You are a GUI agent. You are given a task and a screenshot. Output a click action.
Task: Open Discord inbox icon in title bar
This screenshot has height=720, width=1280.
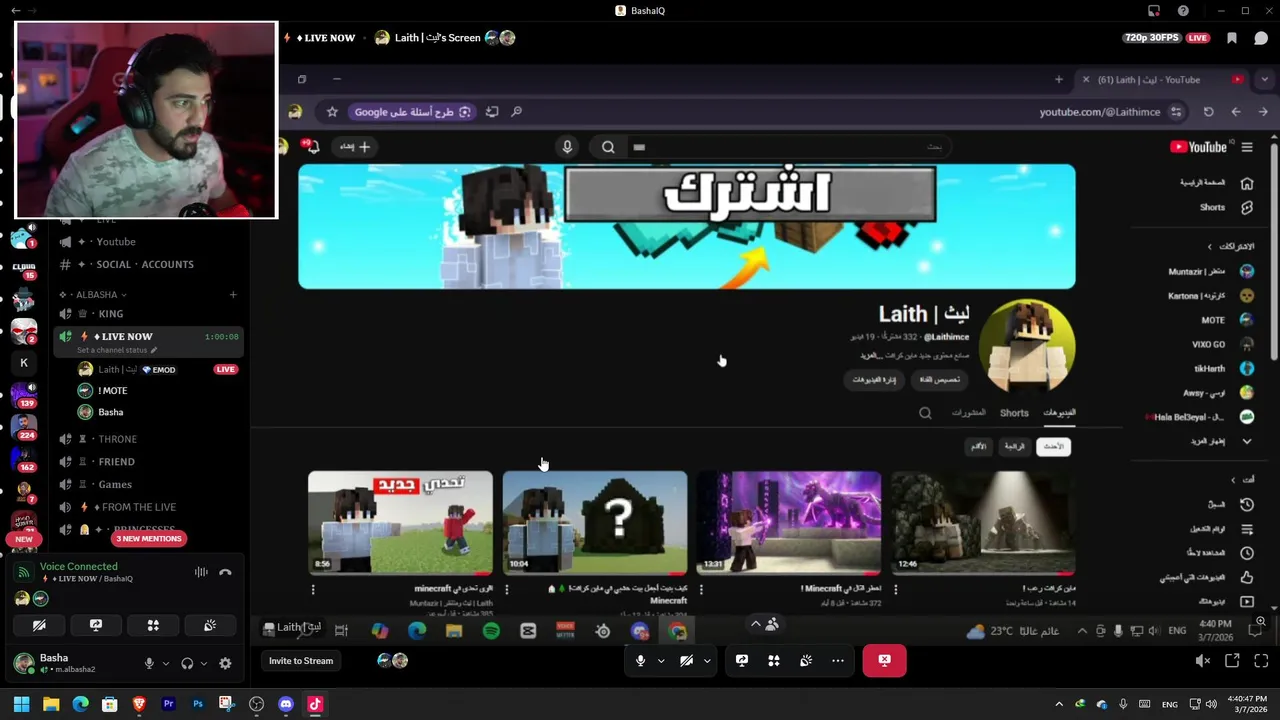(x=1154, y=11)
